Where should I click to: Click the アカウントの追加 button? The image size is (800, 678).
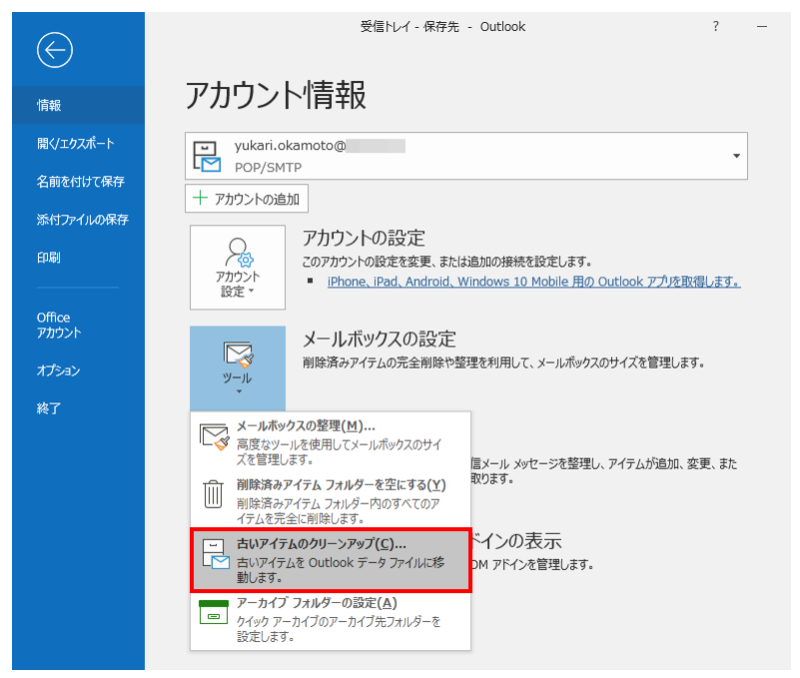point(246,198)
